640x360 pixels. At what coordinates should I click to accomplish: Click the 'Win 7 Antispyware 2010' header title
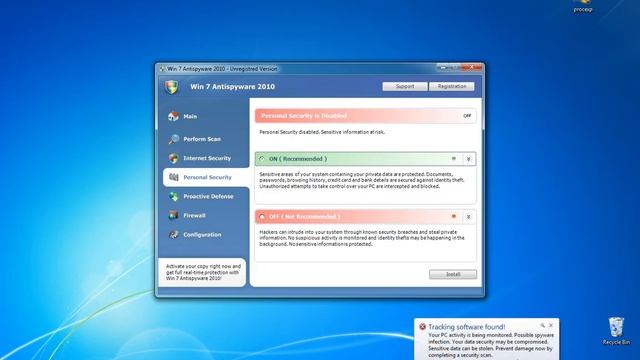coord(233,87)
